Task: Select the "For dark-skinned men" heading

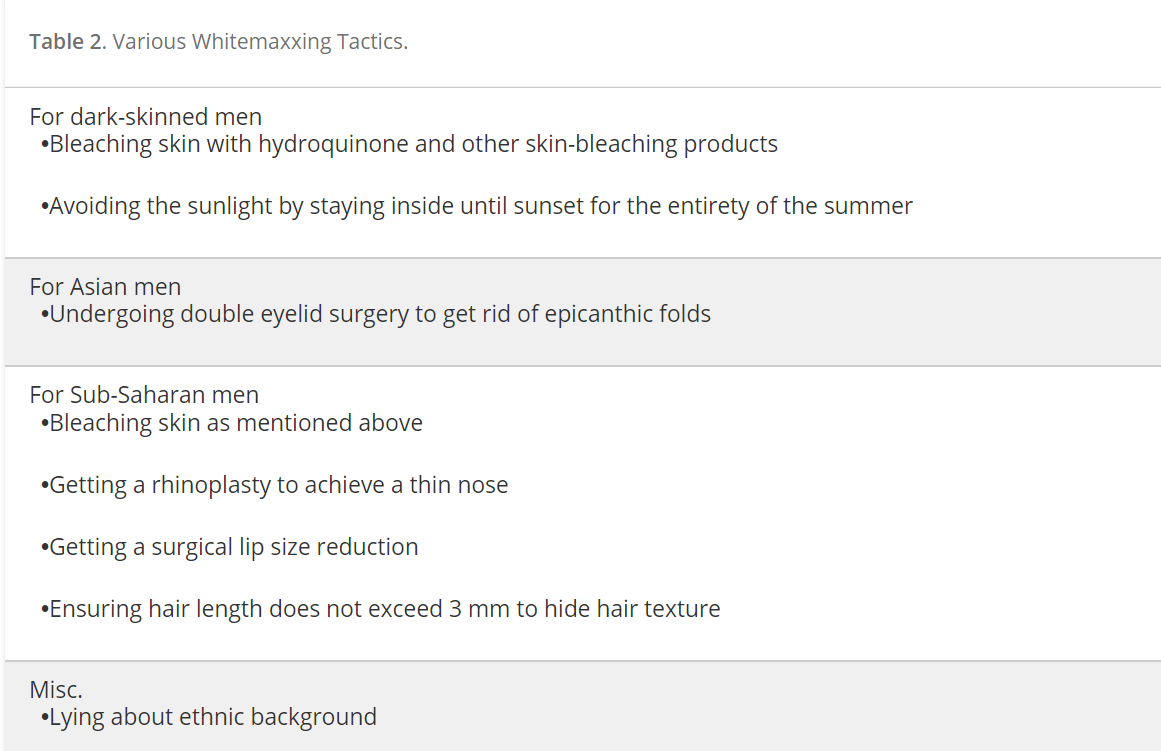Action: pos(146,117)
